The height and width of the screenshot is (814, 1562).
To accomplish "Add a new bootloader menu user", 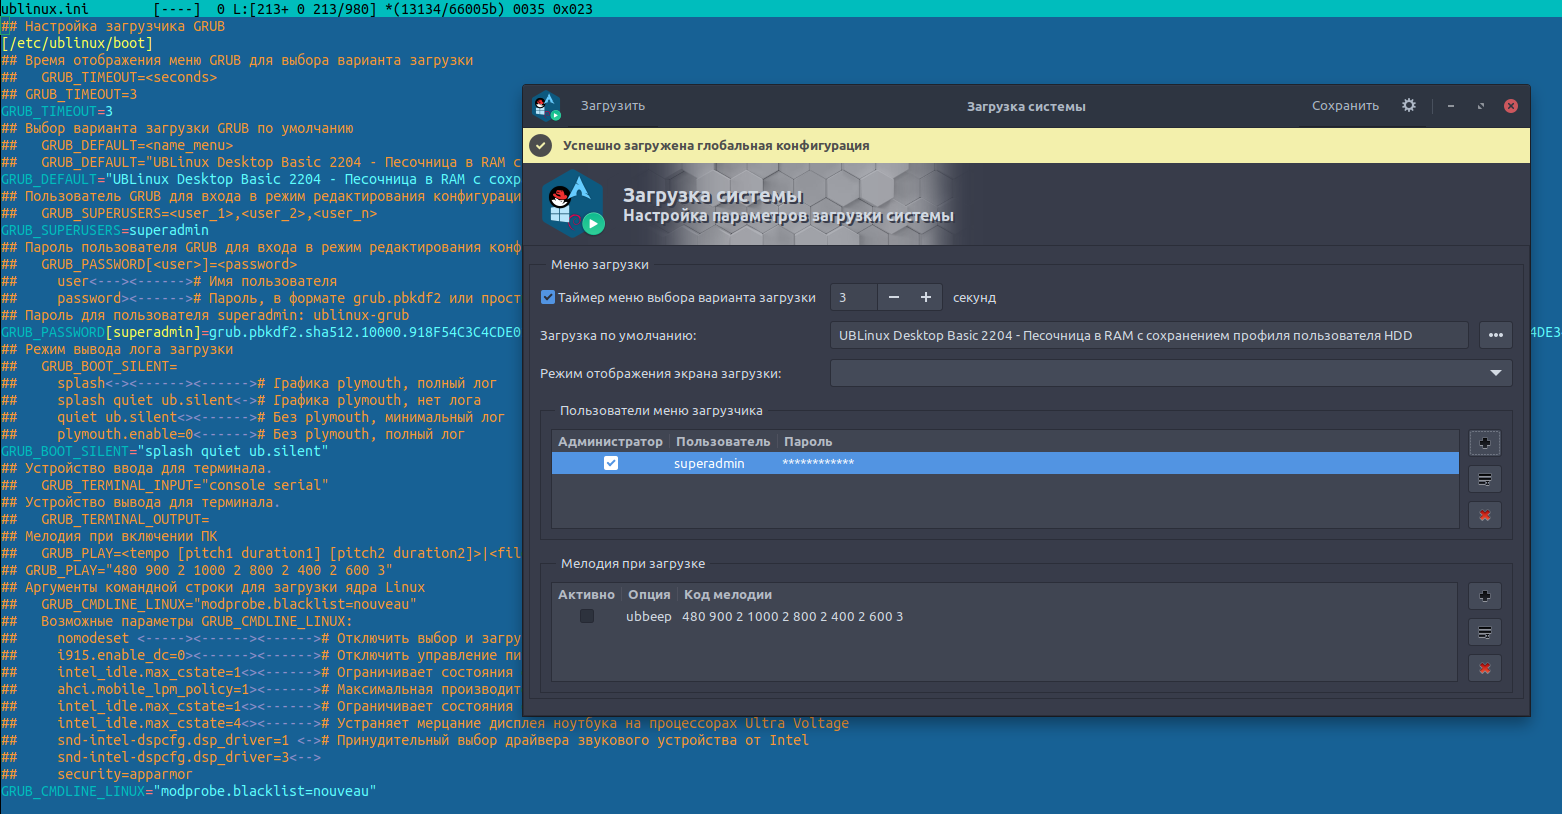I will coord(1484,443).
